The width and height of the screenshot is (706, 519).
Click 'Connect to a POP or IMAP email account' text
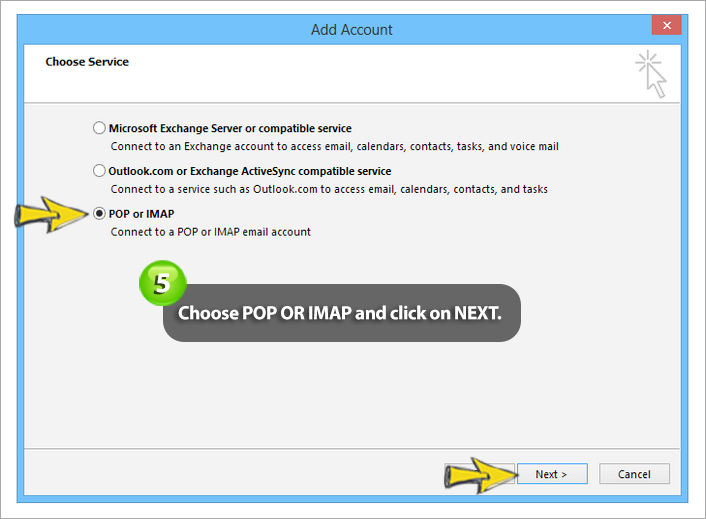pyautogui.click(x=211, y=232)
